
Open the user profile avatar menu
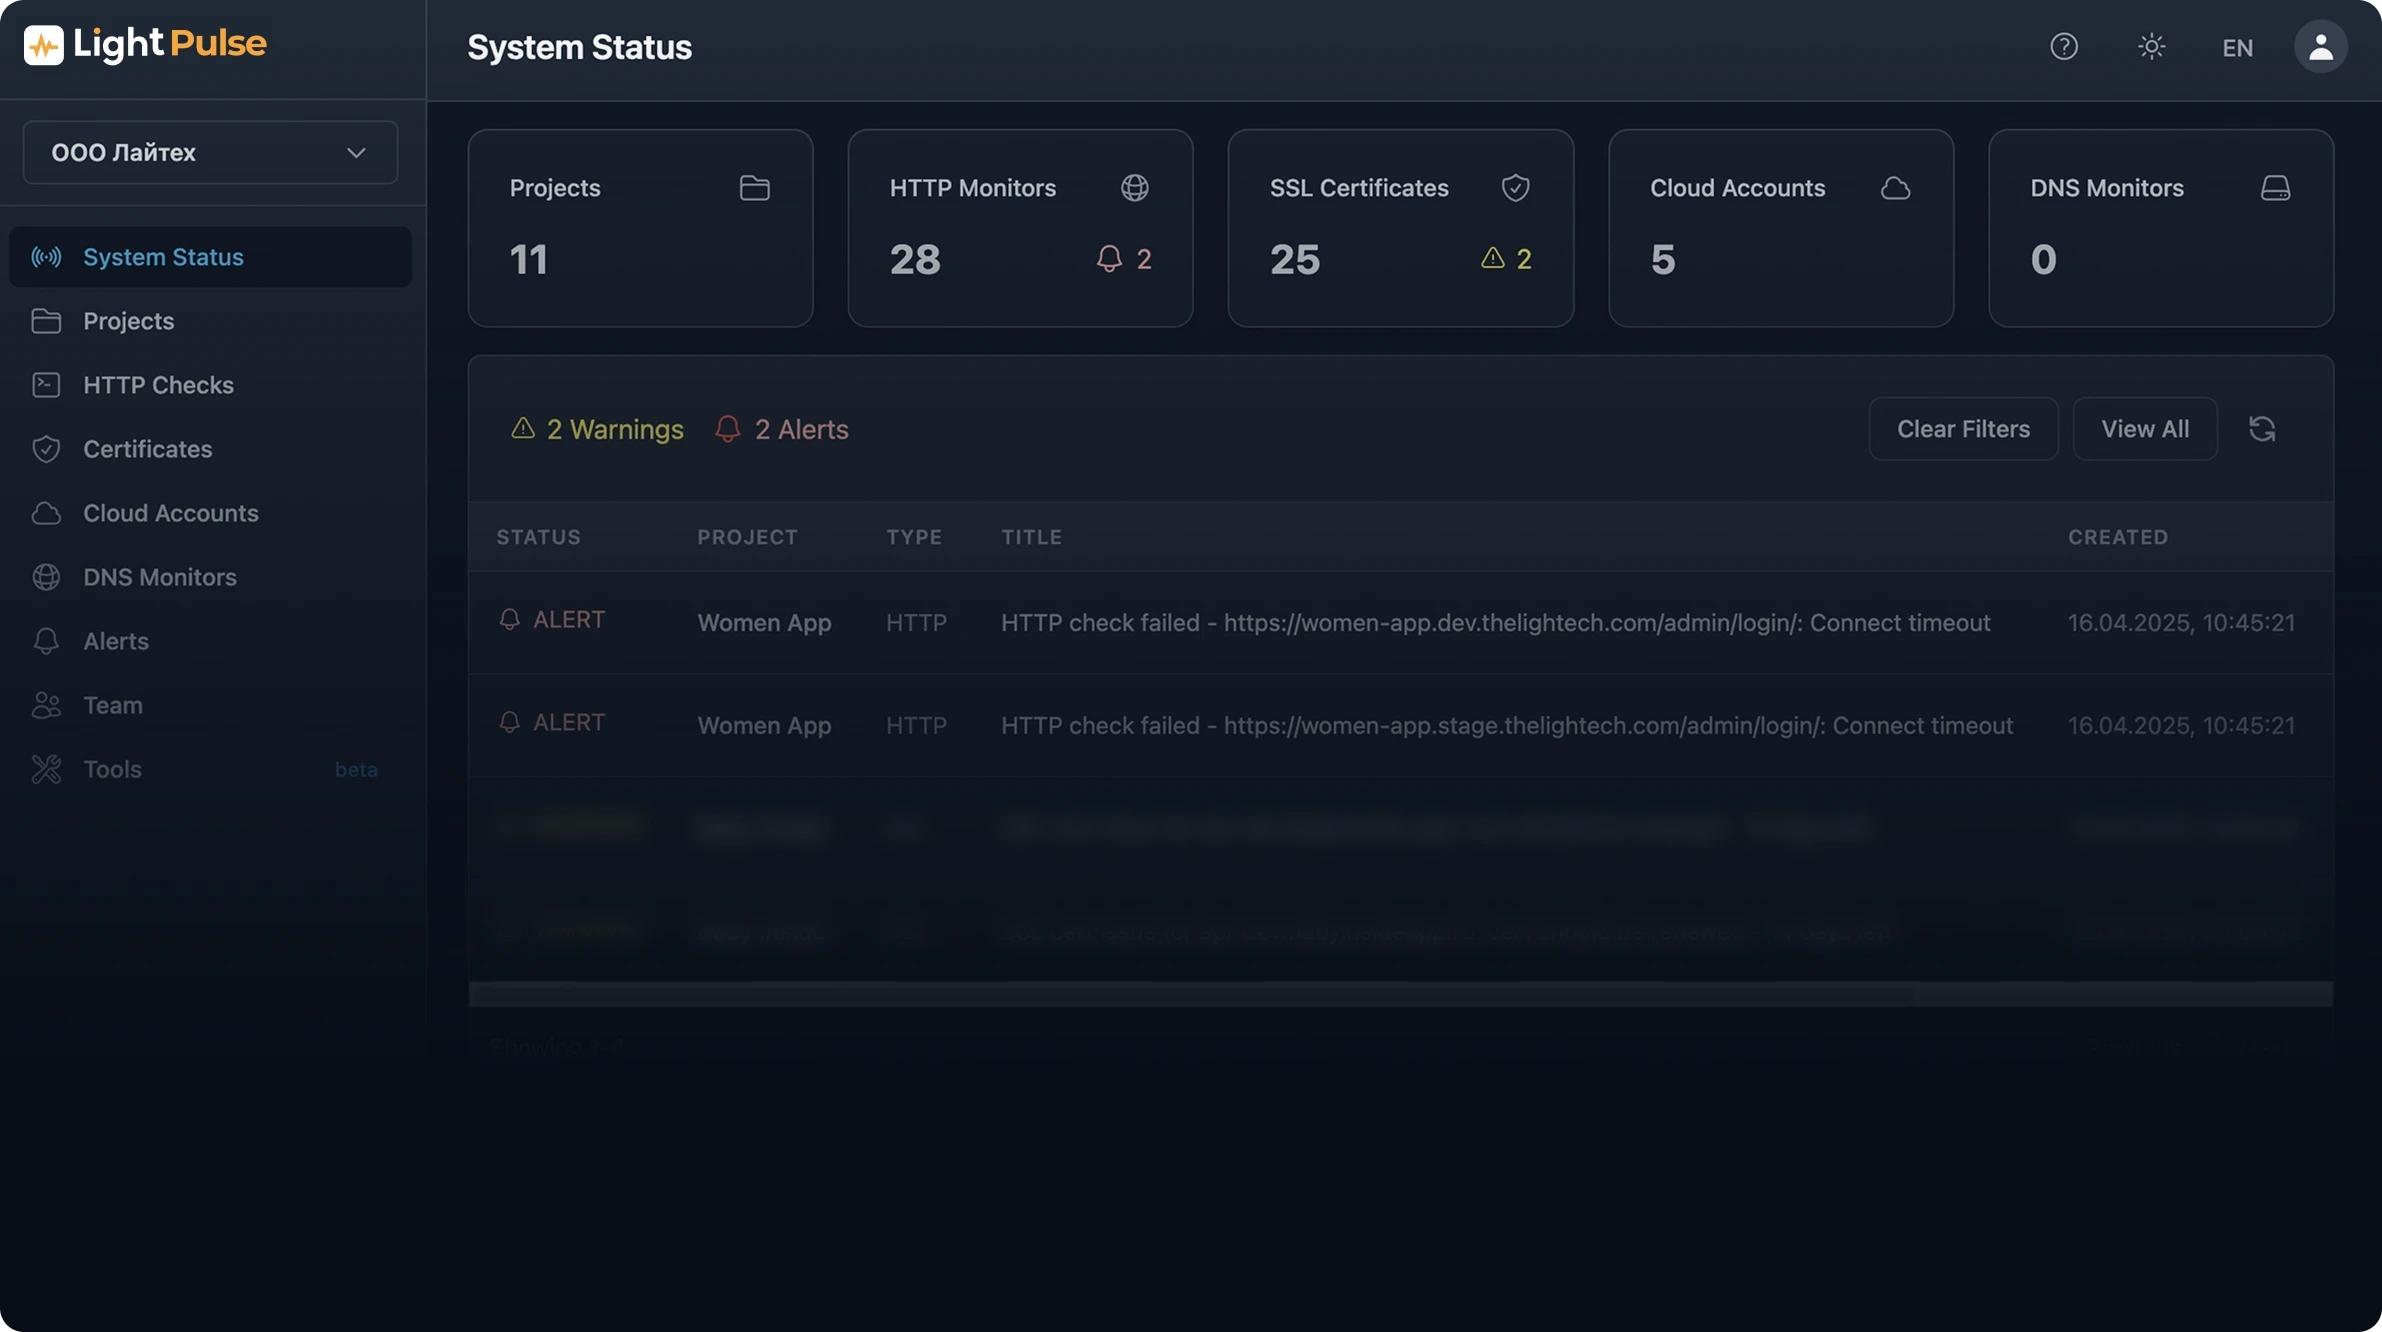click(x=2320, y=47)
